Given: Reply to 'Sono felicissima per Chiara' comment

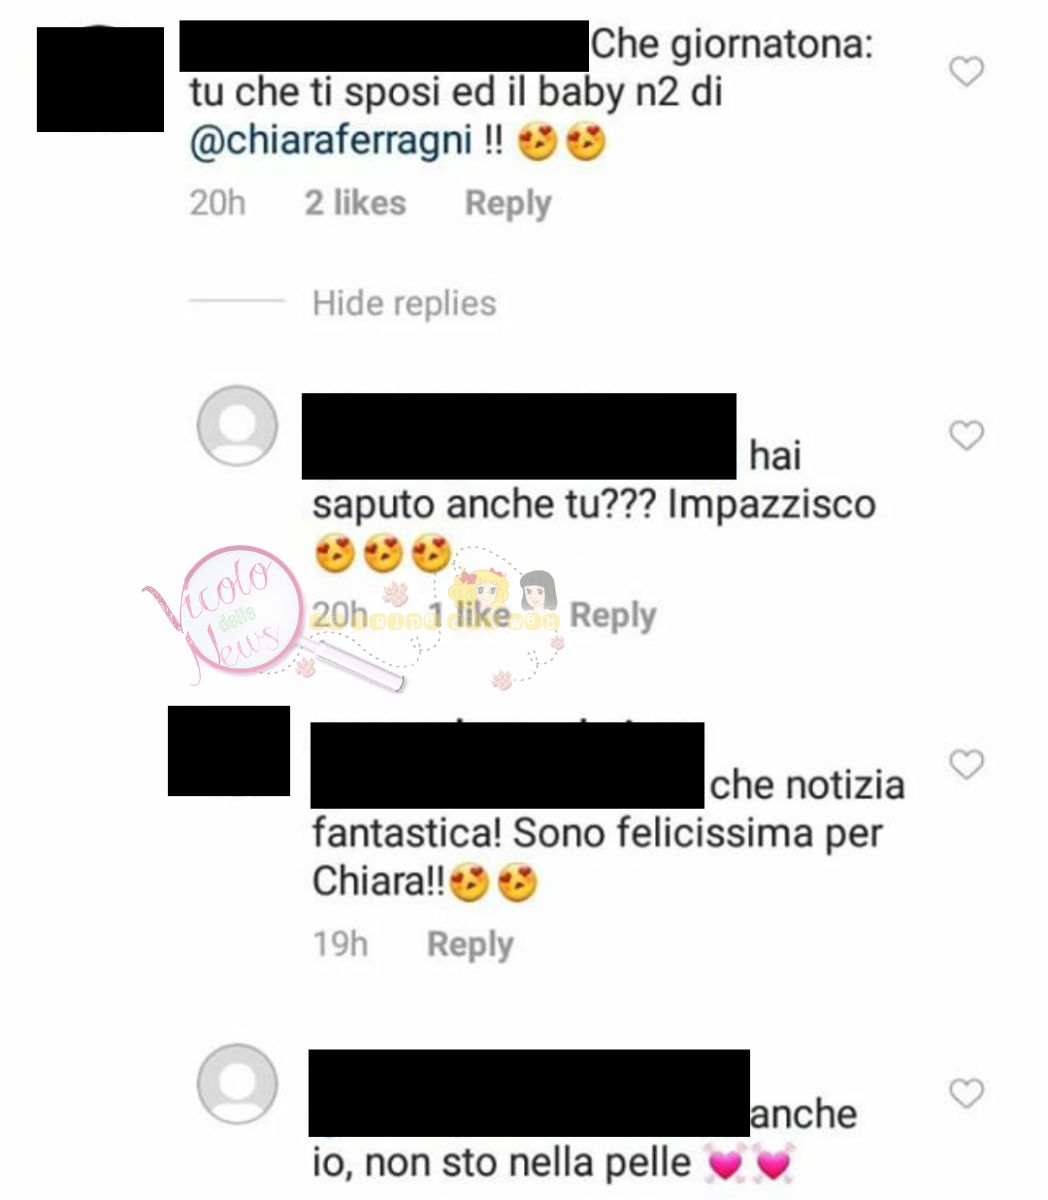Looking at the screenshot, I should (470, 944).
